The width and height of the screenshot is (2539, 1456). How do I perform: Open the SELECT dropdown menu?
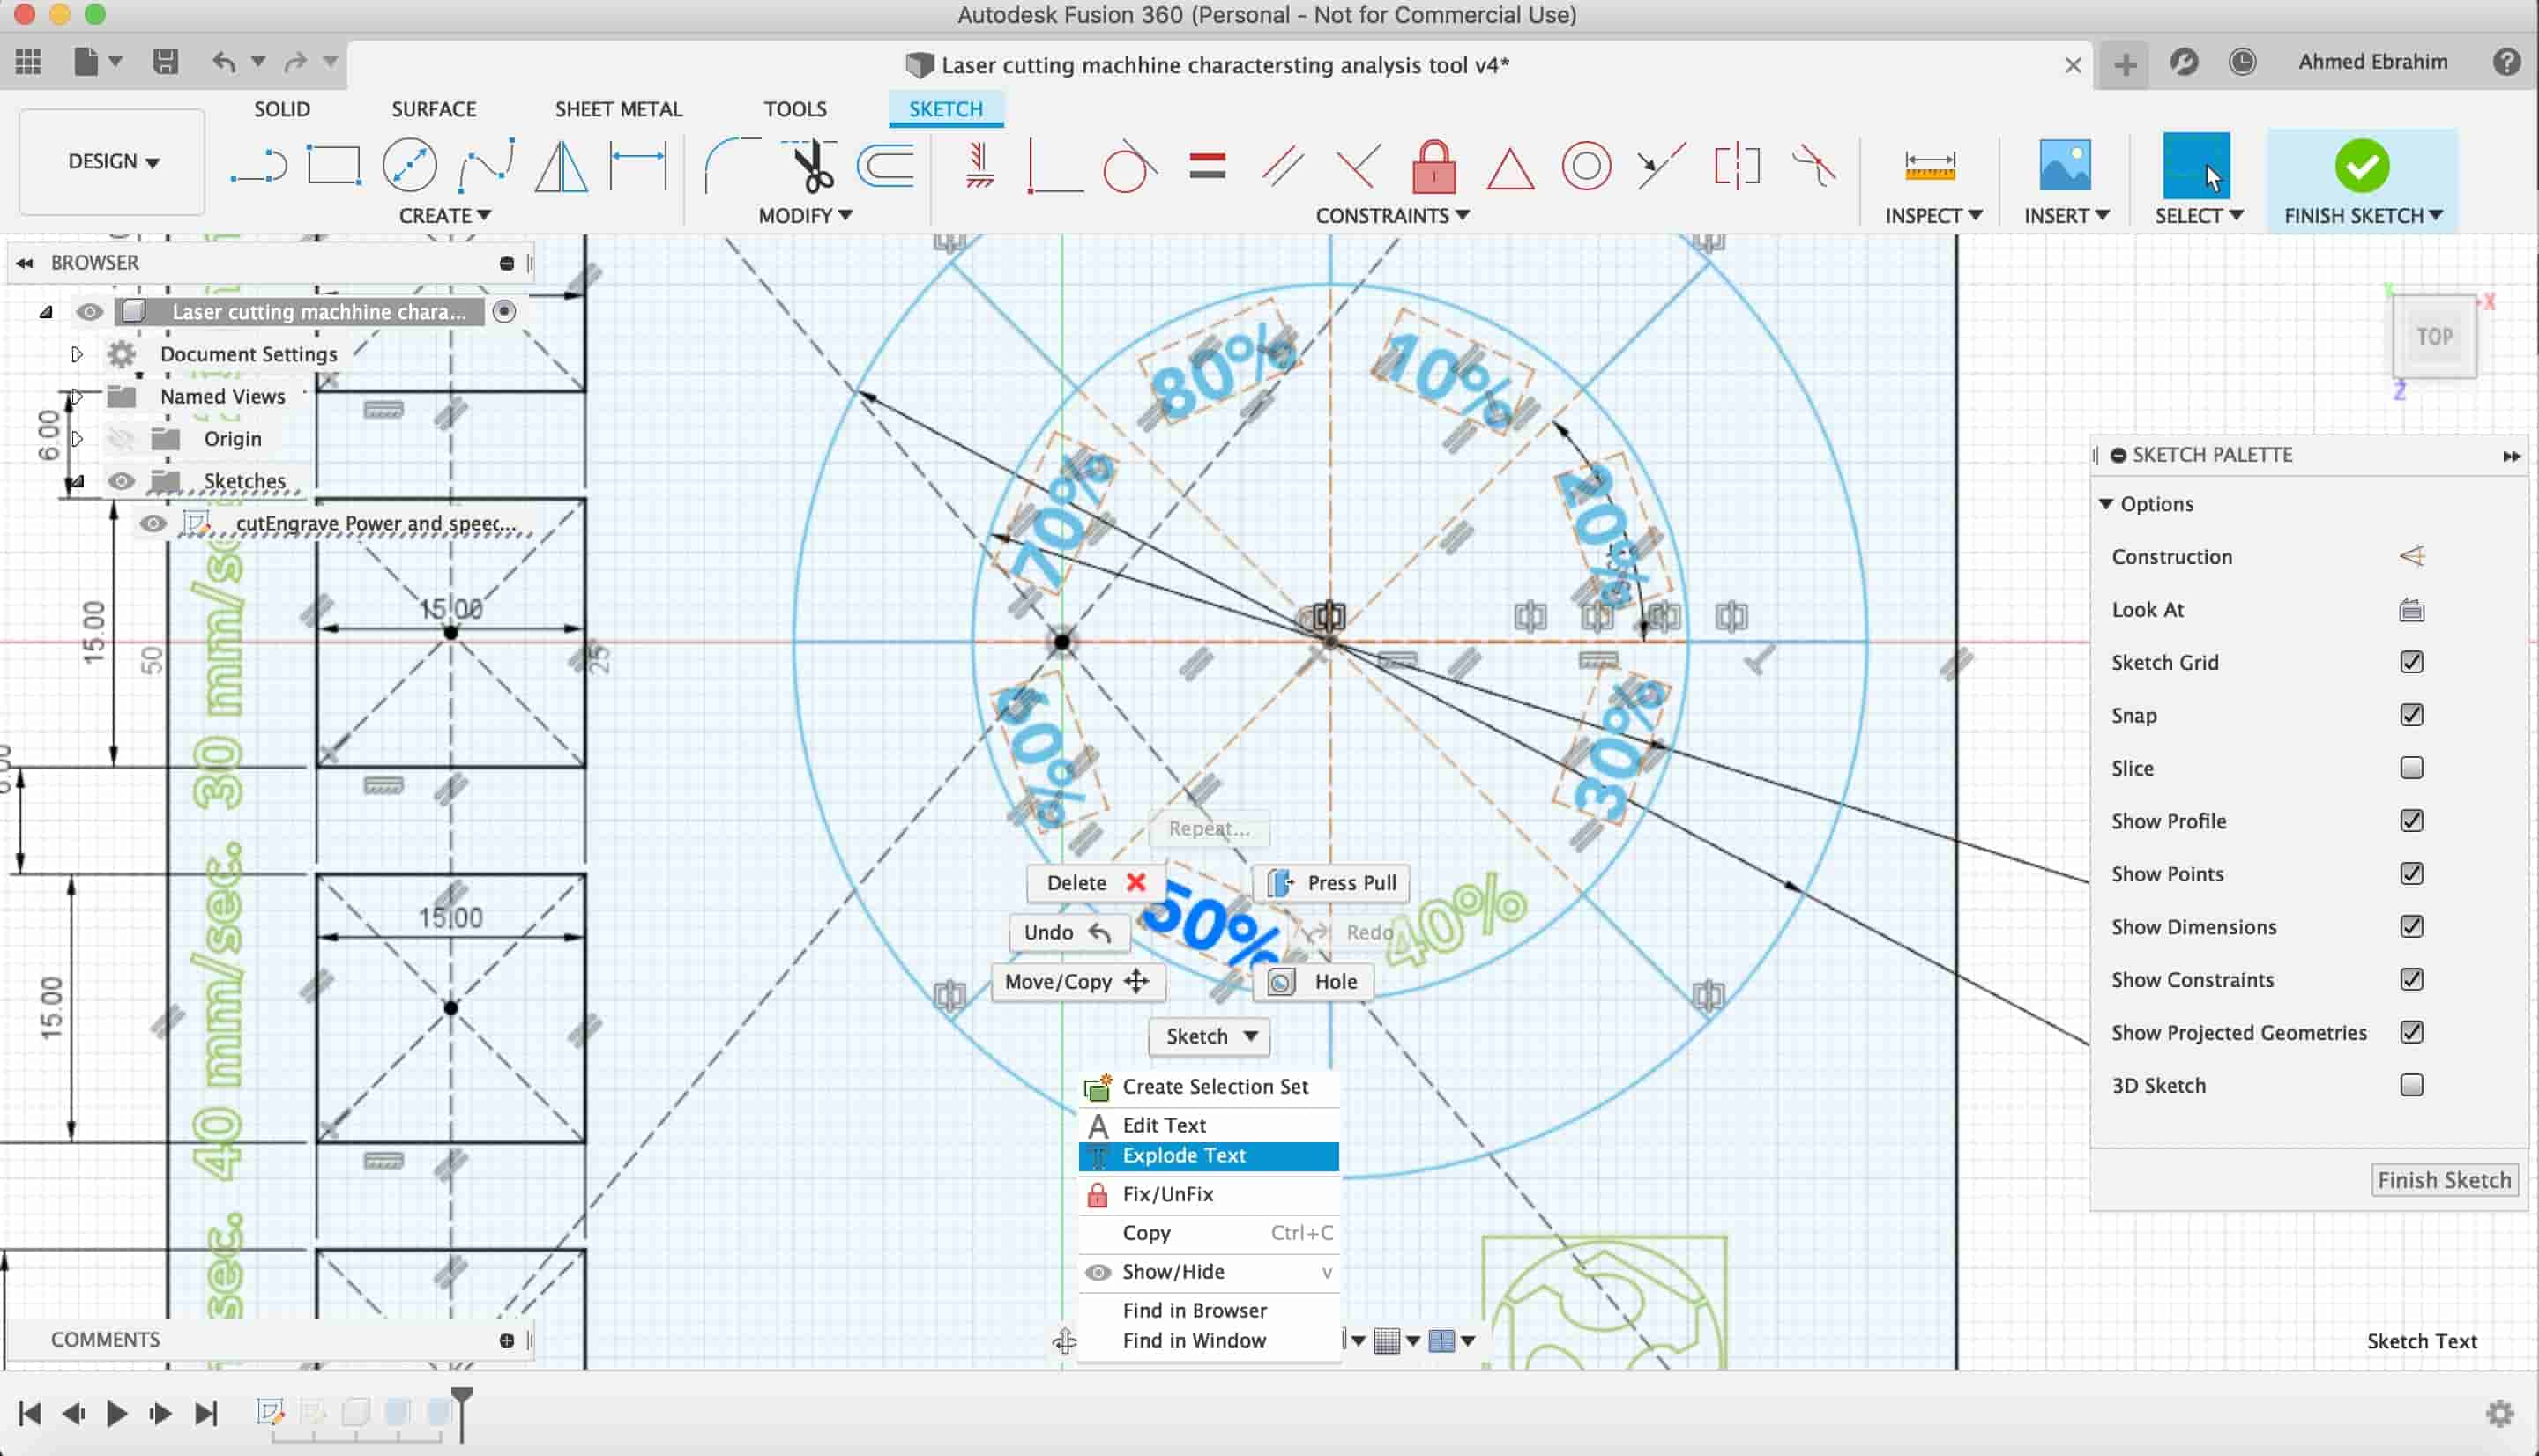point(2198,215)
